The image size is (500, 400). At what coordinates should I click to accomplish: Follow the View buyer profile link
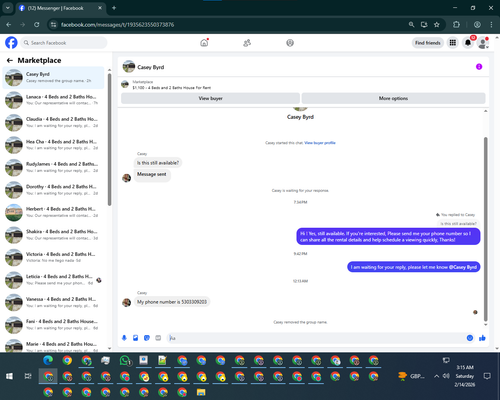320,143
